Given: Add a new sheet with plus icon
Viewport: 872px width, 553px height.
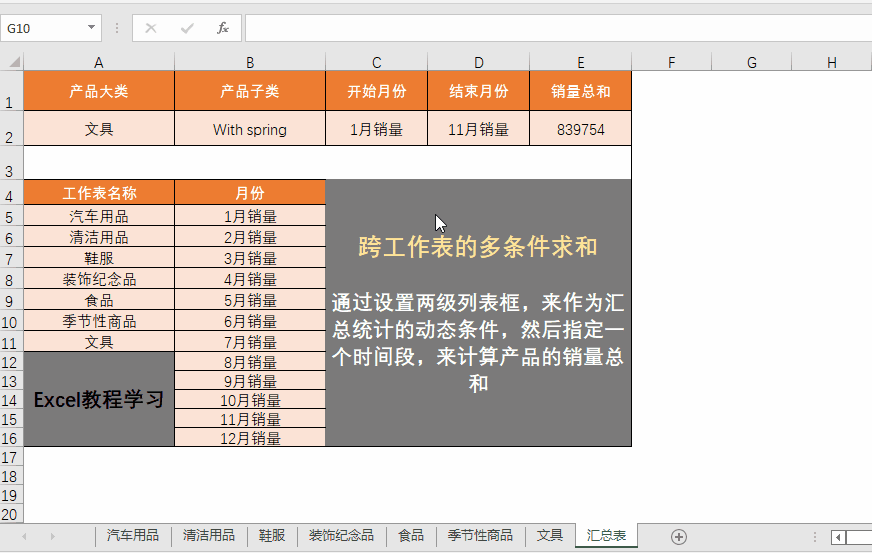Looking at the screenshot, I should [678, 536].
